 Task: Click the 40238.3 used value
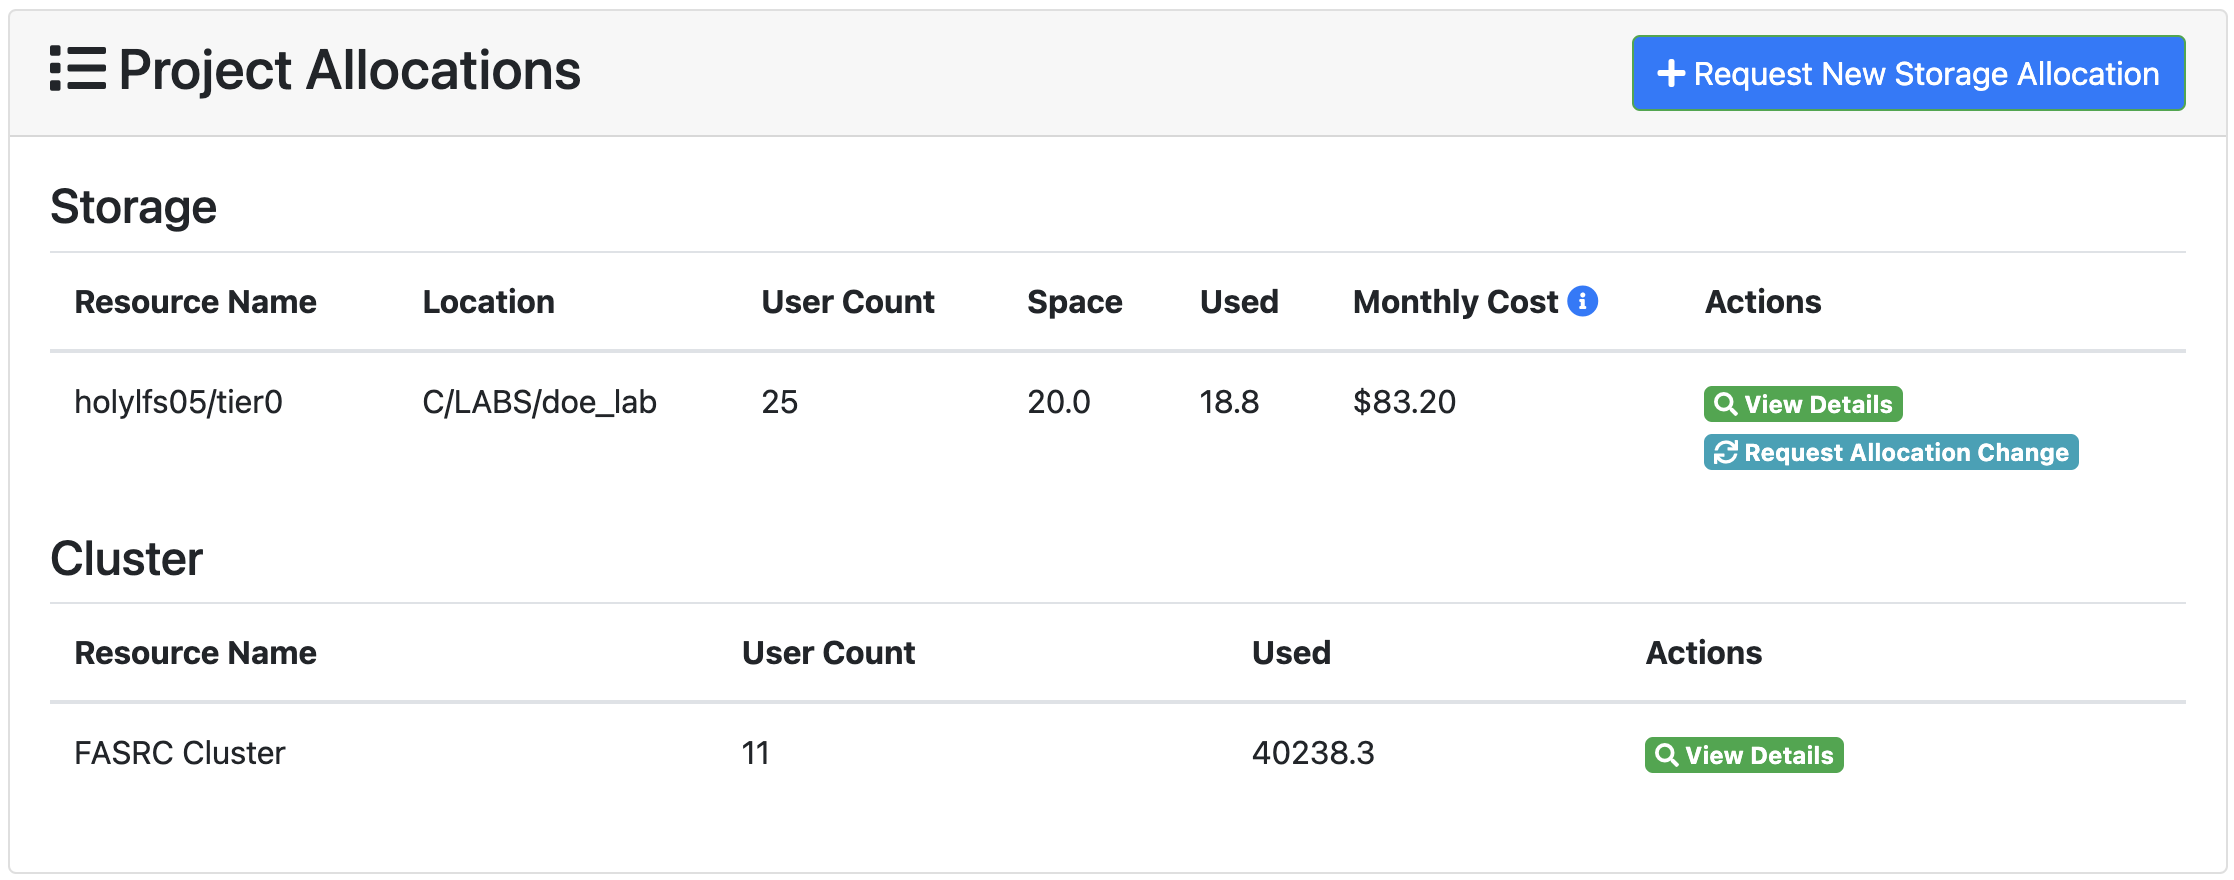1313,753
